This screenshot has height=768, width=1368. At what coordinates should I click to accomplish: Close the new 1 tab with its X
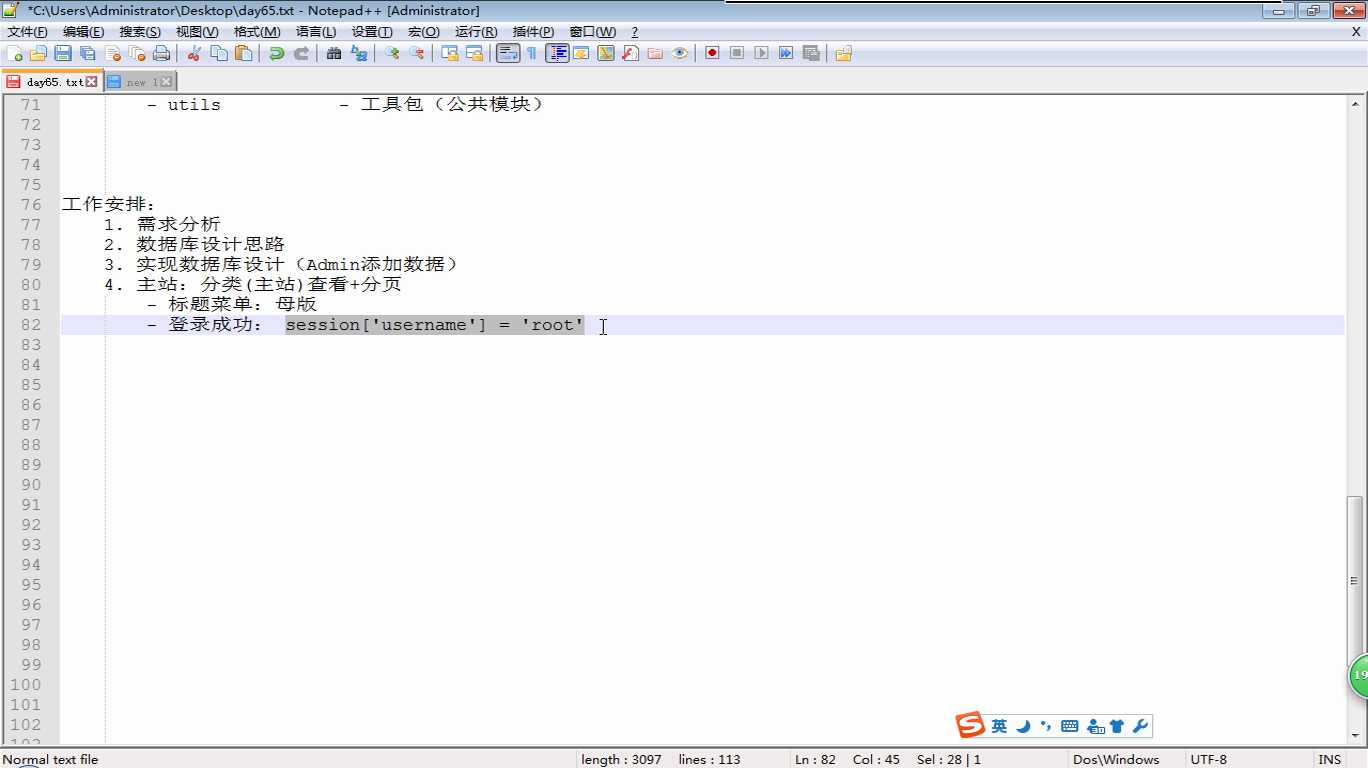click(x=166, y=82)
